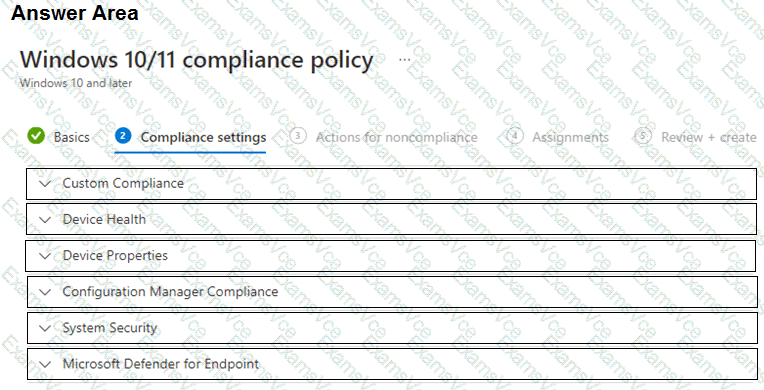764x390 pixels.
Task: Click the step 2 circle icon
Action: click(123, 136)
